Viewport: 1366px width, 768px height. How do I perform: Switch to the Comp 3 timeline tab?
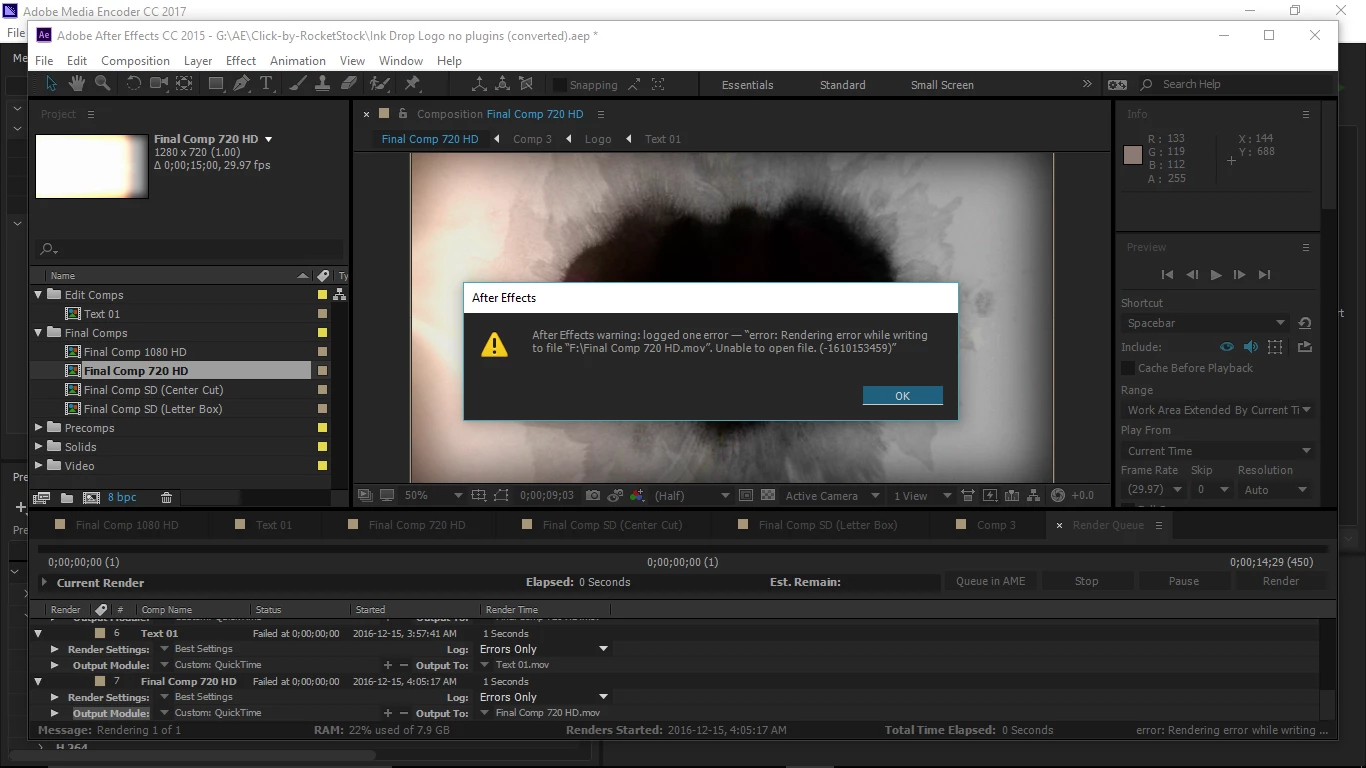tap(996, 525)
